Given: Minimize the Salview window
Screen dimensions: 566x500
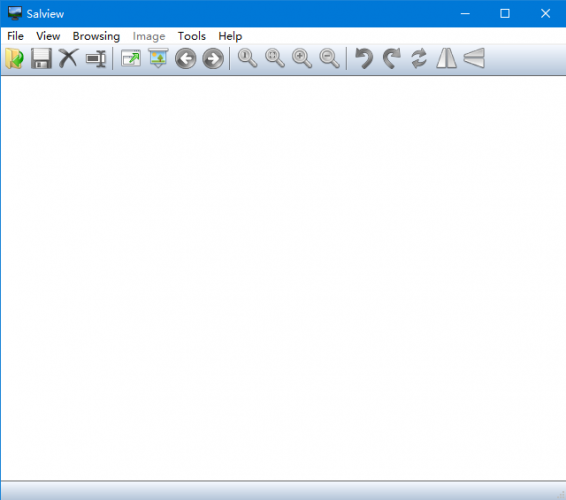Looking at the screenshot, I should pyautogui.click(x=465, y=14).
